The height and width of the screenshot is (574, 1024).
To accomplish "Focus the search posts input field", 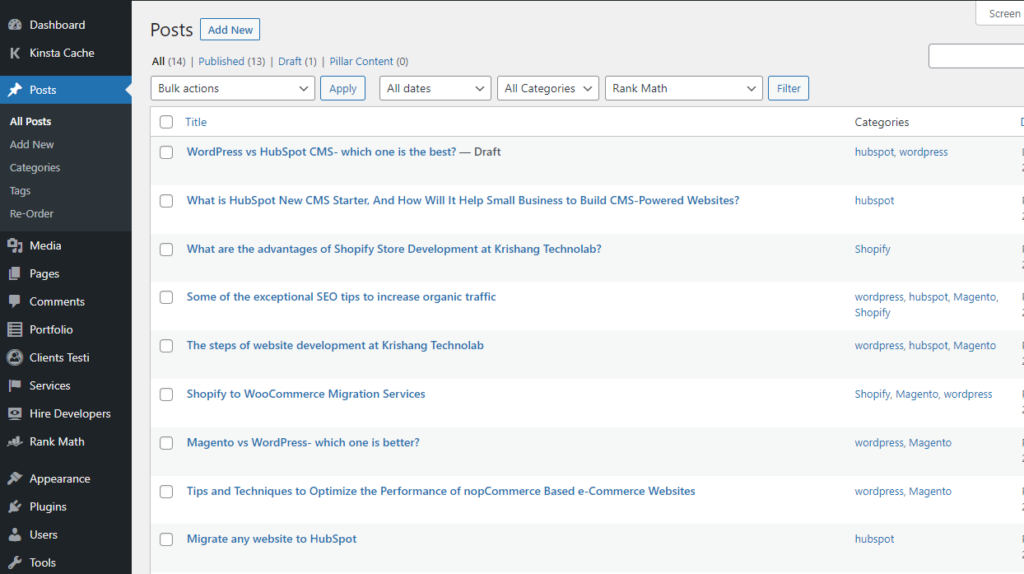I will click(x=976, y=56).
